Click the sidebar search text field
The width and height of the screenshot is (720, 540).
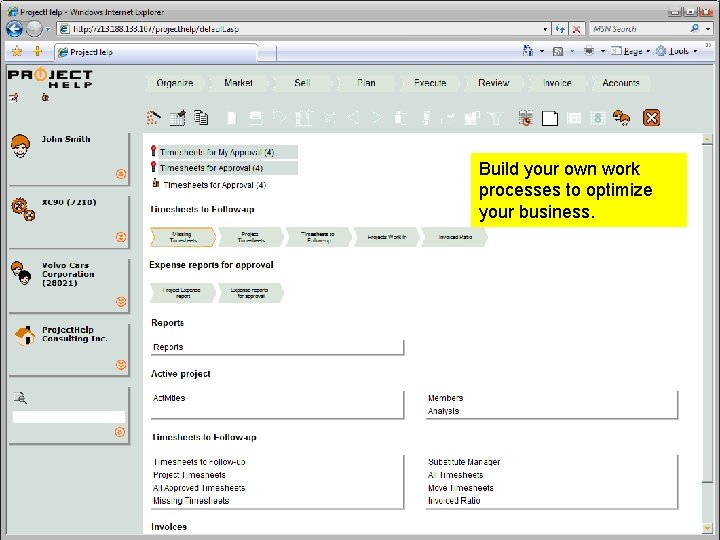(x=69, y=417)
